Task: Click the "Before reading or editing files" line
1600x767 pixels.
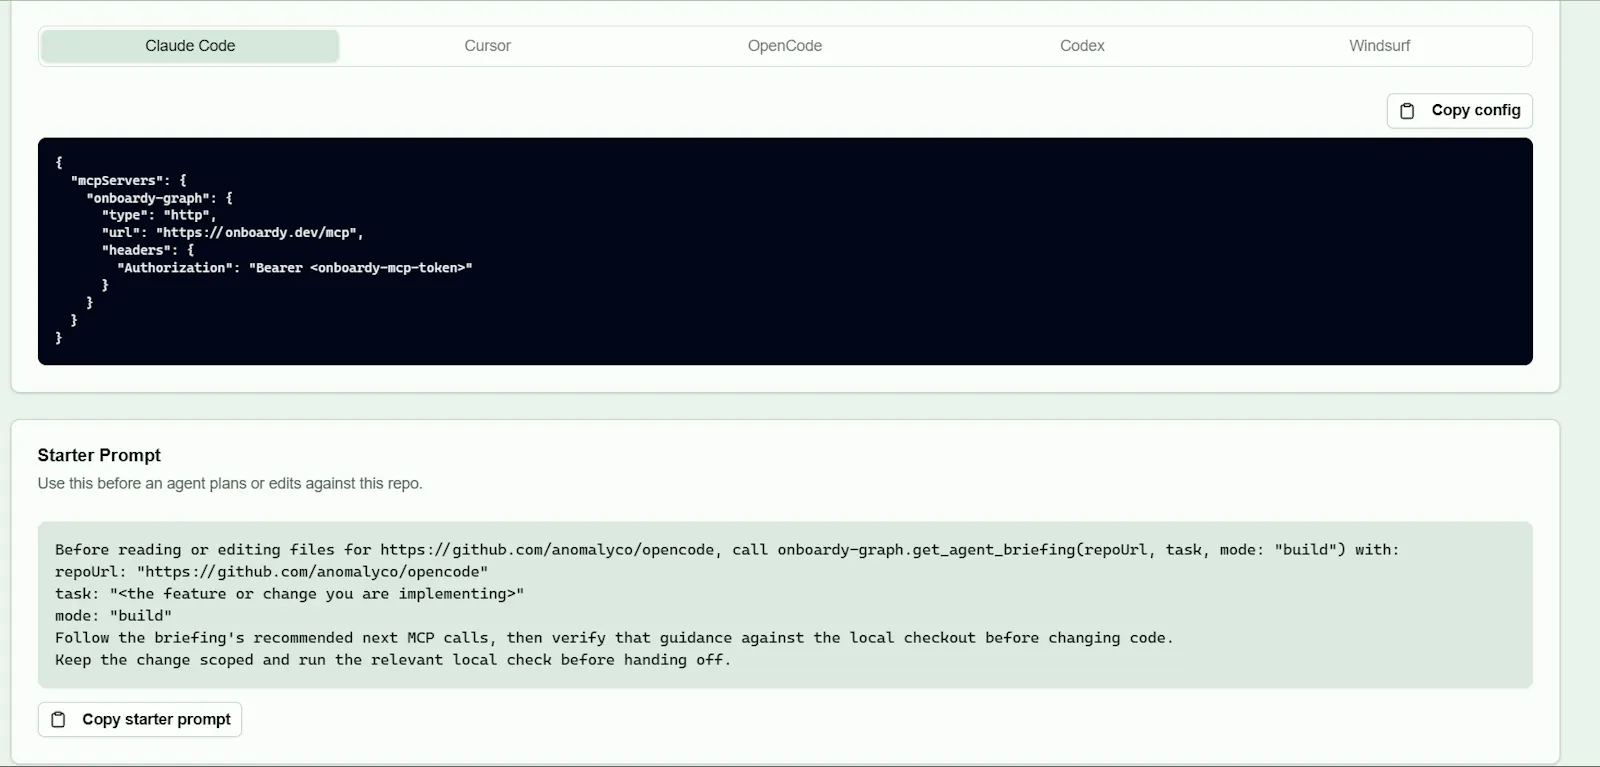Action: [x=727, y=550]
